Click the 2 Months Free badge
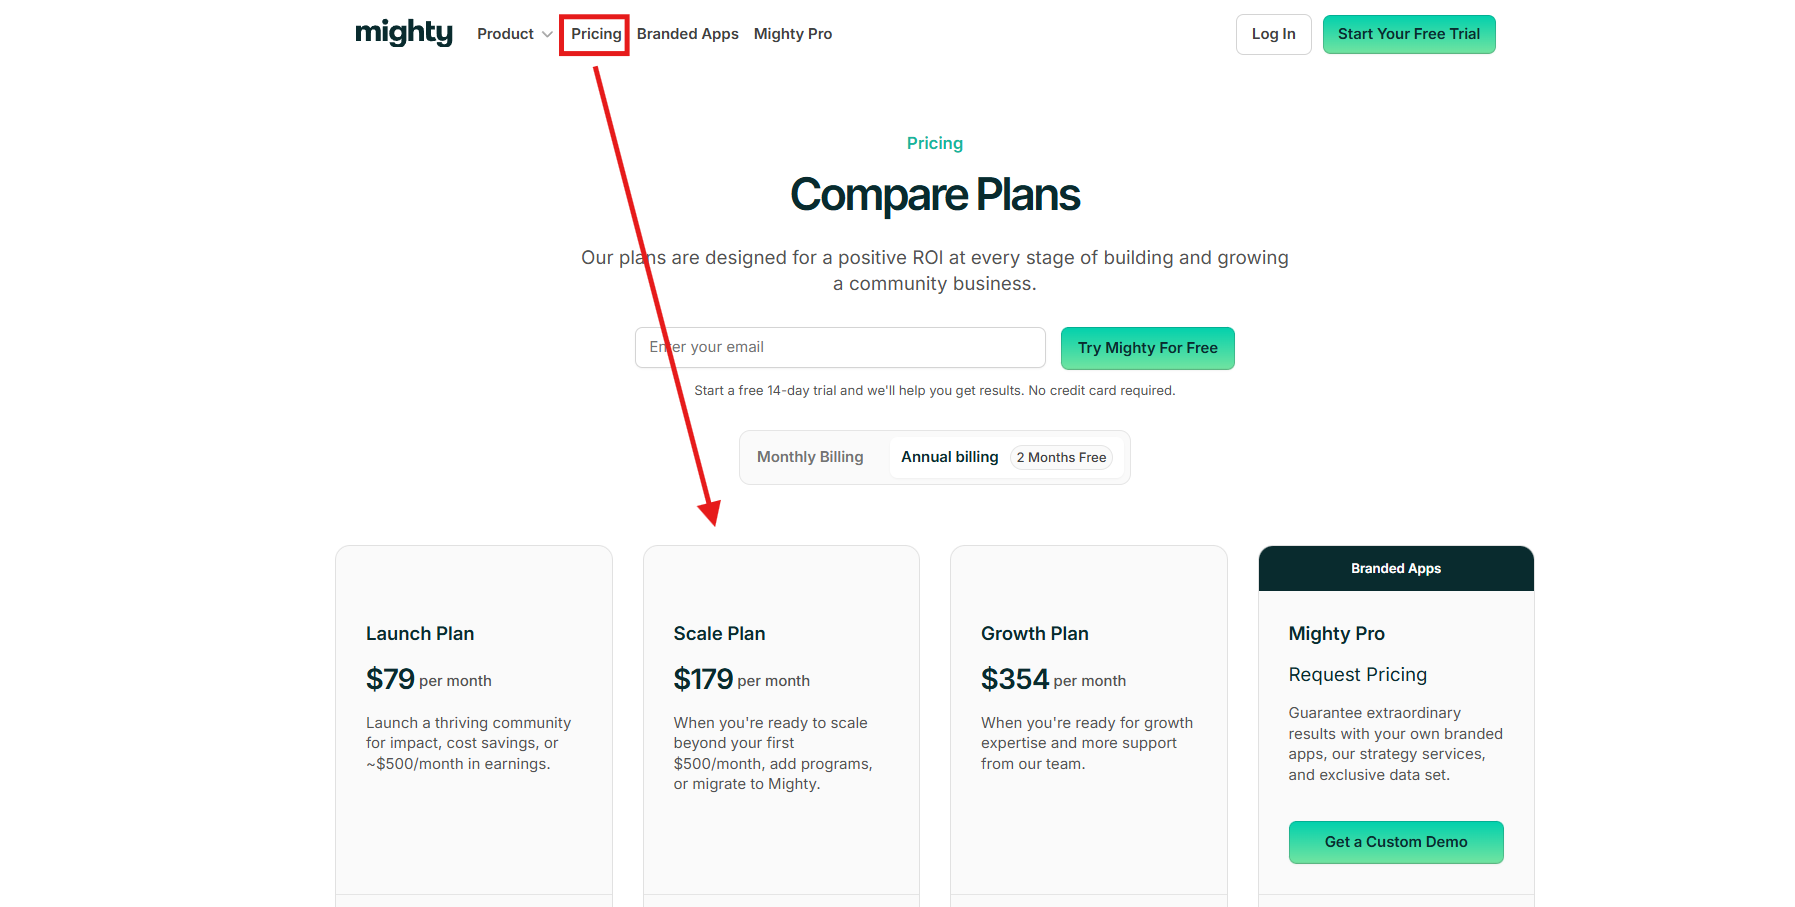This screenshot has height=907, width=1795. pos(1061,457)
